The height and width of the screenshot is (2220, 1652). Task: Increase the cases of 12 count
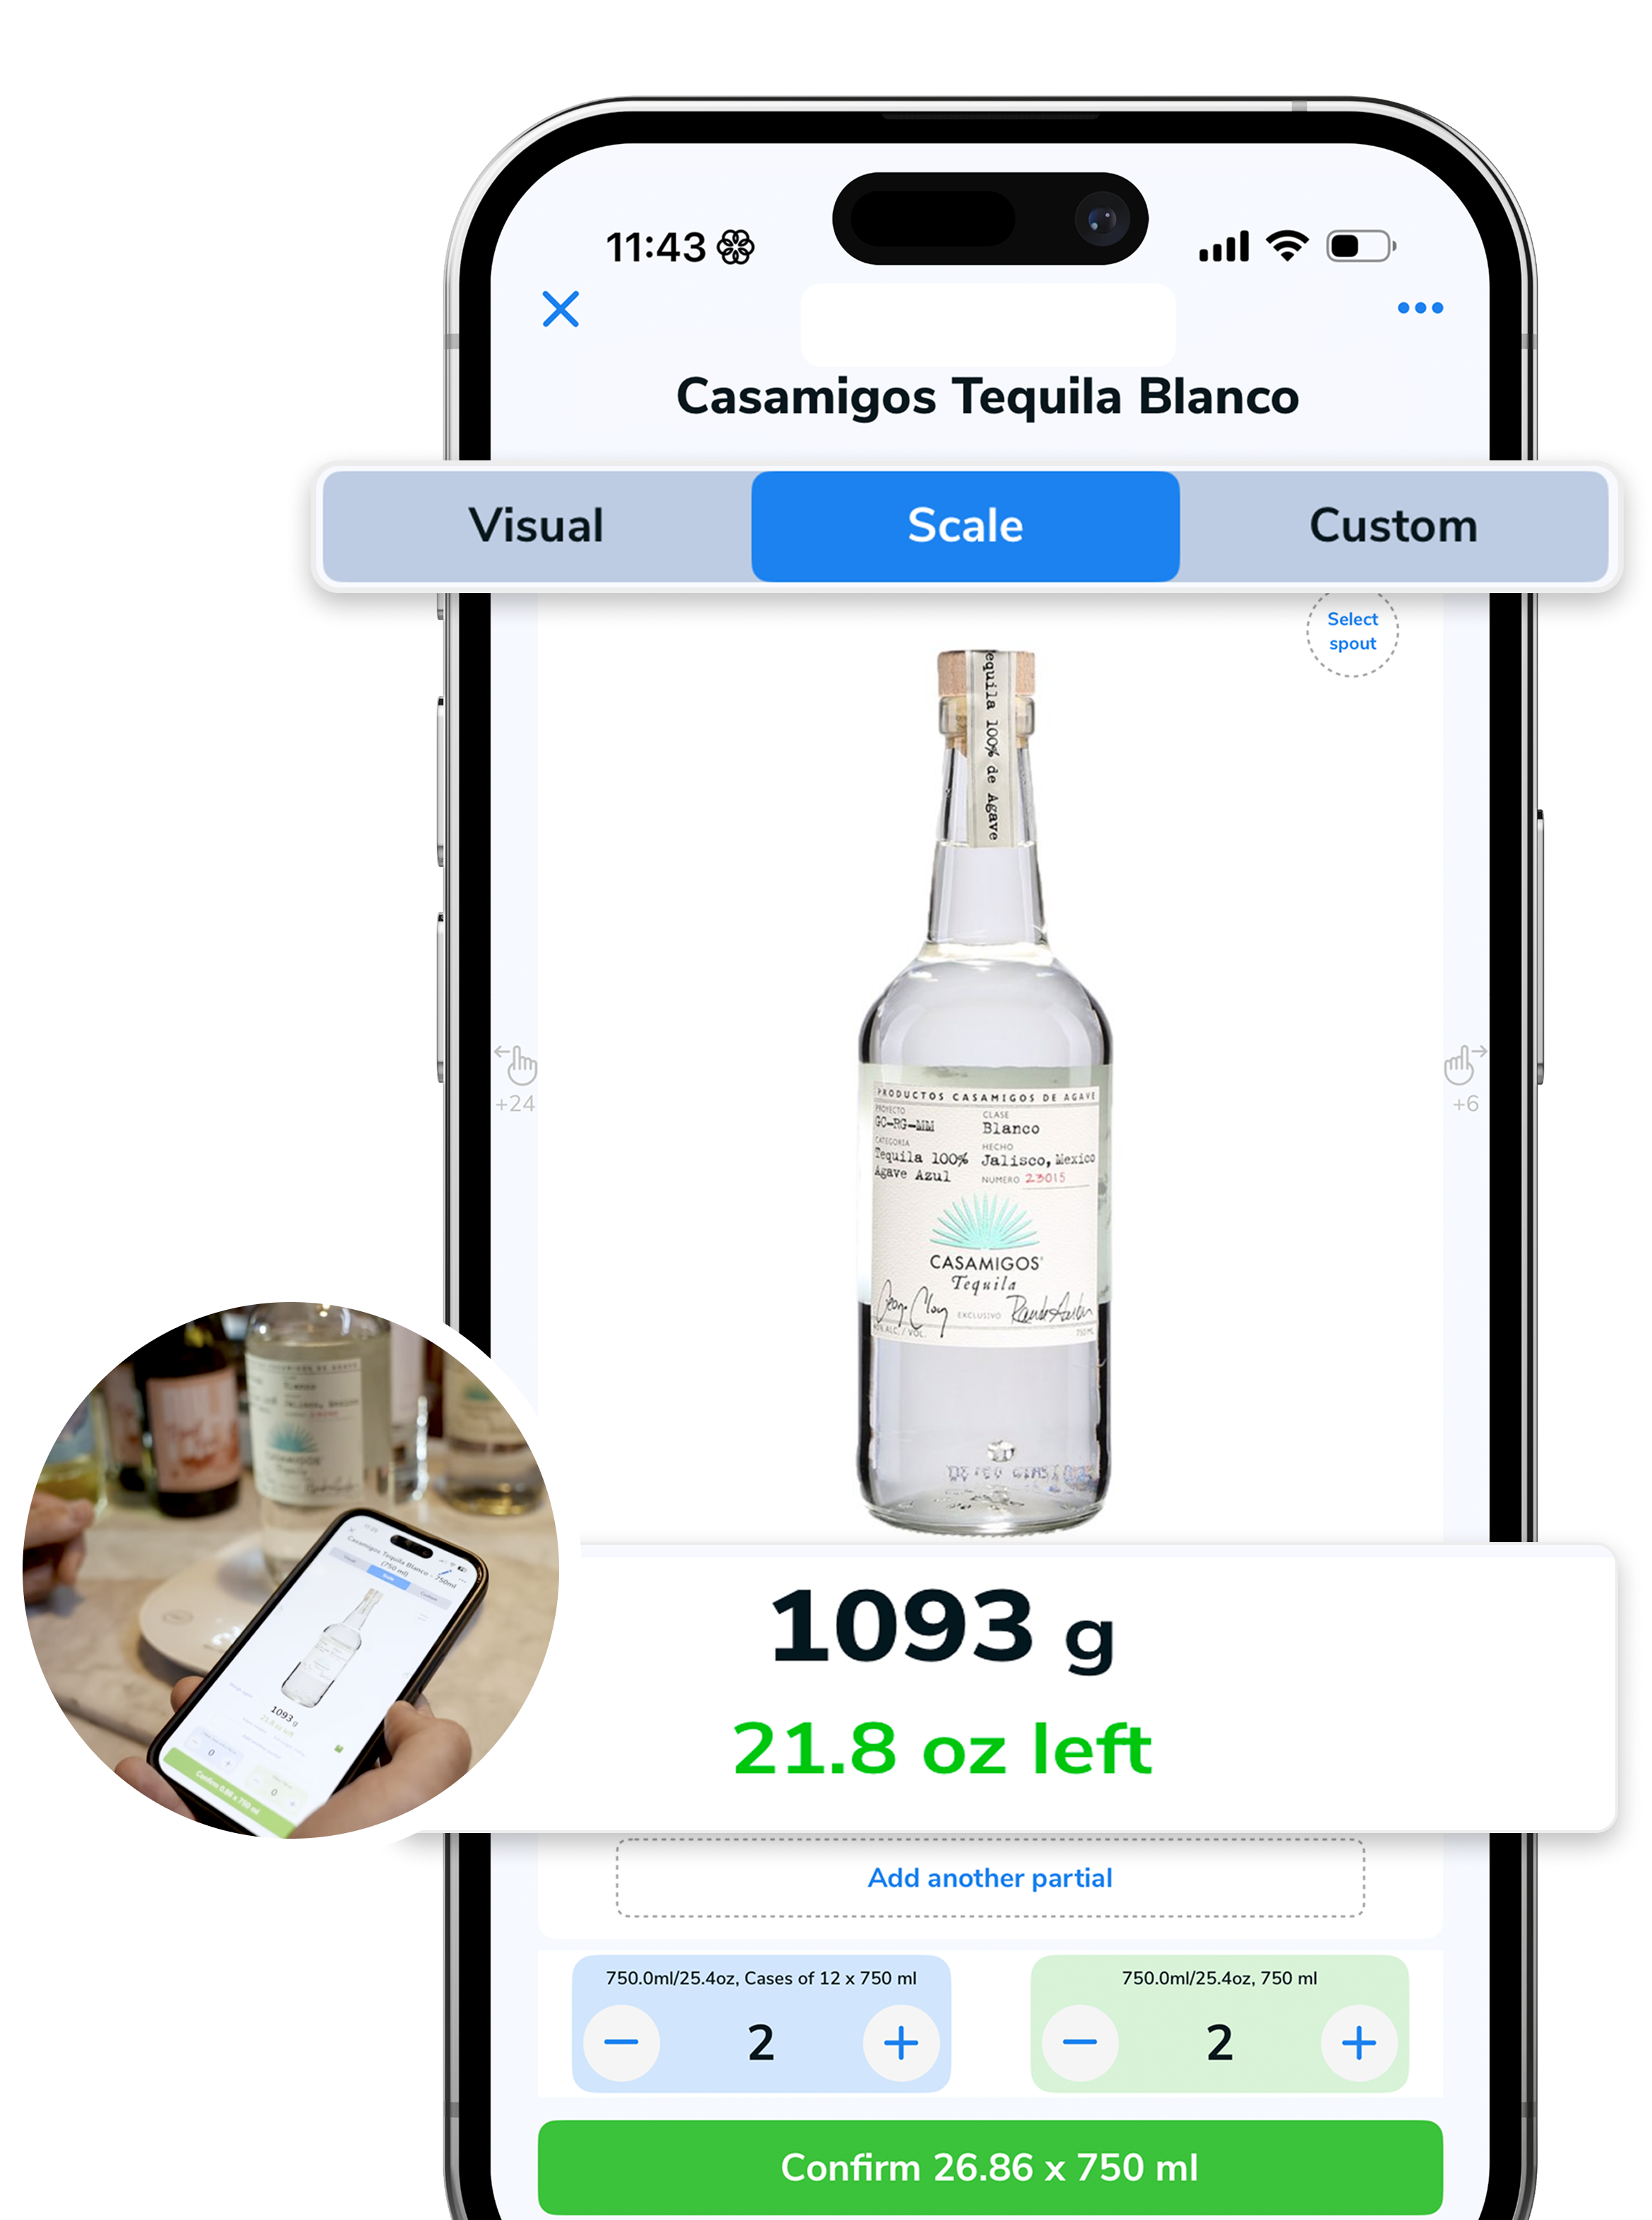coord(901,2042)
